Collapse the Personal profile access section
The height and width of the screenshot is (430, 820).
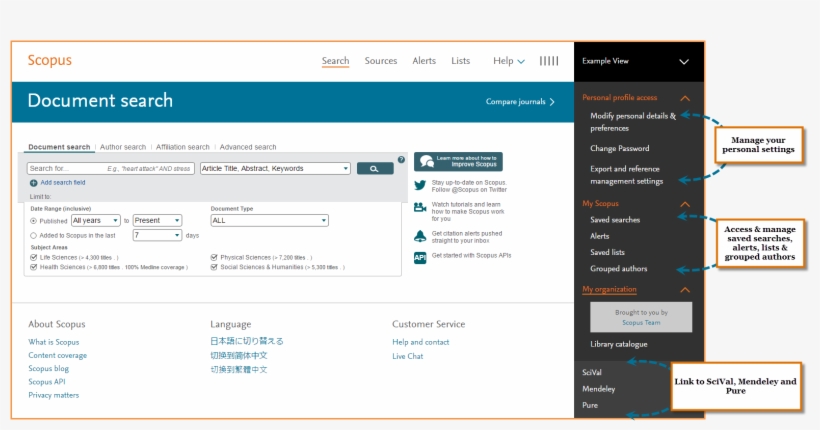(685, 98)
